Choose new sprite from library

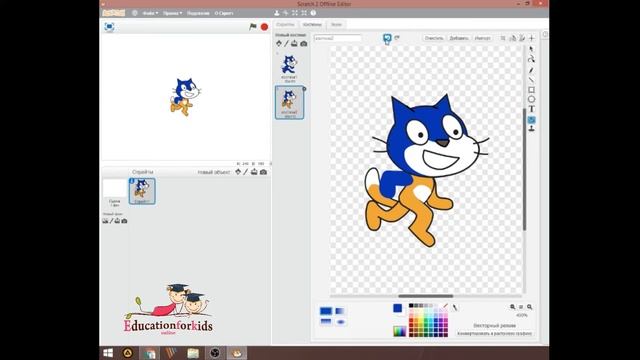point(238,172)
